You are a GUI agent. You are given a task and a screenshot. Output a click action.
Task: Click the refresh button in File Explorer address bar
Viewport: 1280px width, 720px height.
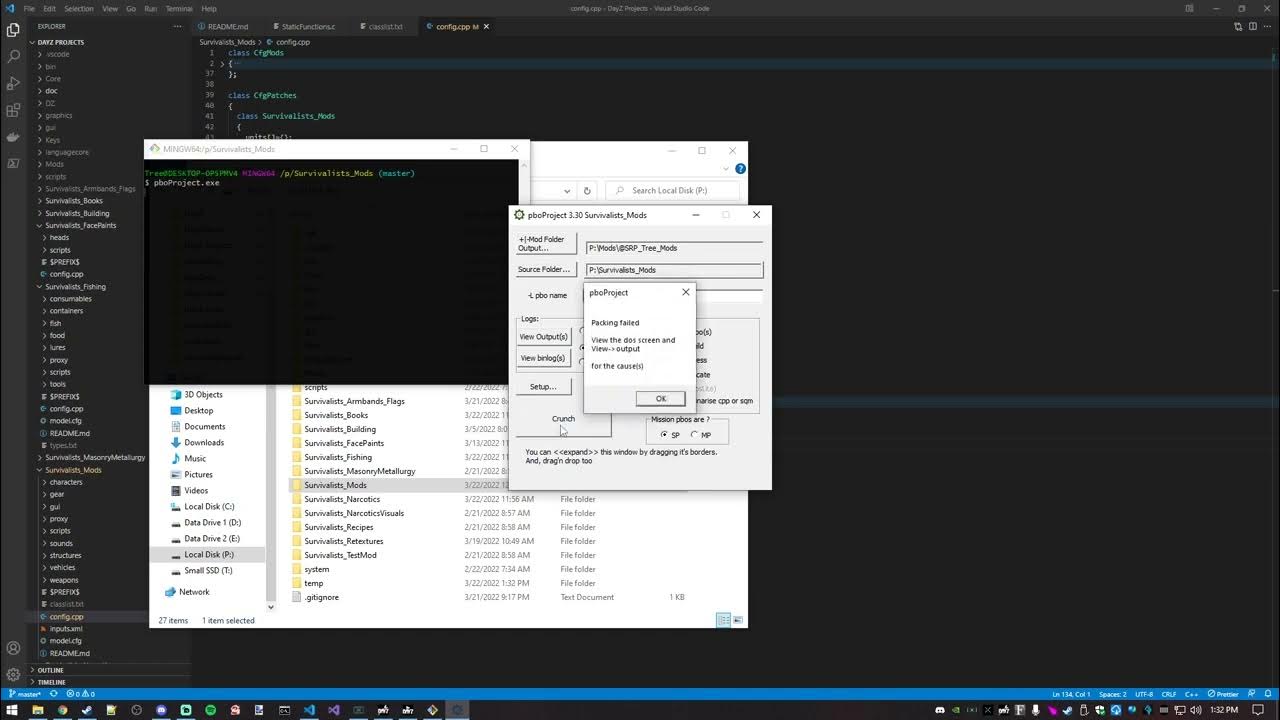click(x=587, y=190)
